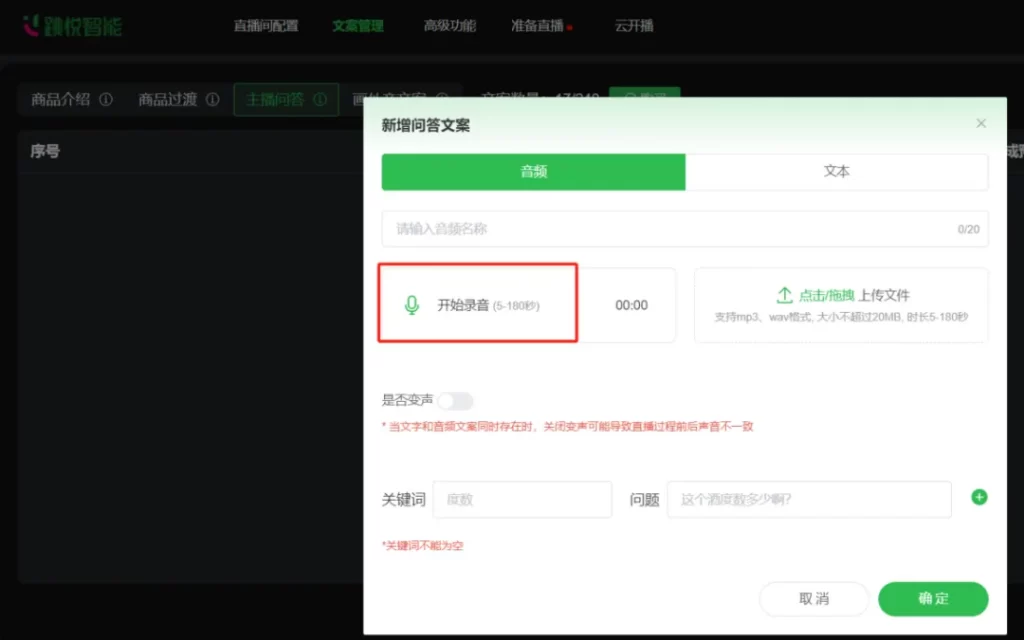1024x640 pixels.
Task: Click the 序号 column header
Action: [x=45, y=152]
